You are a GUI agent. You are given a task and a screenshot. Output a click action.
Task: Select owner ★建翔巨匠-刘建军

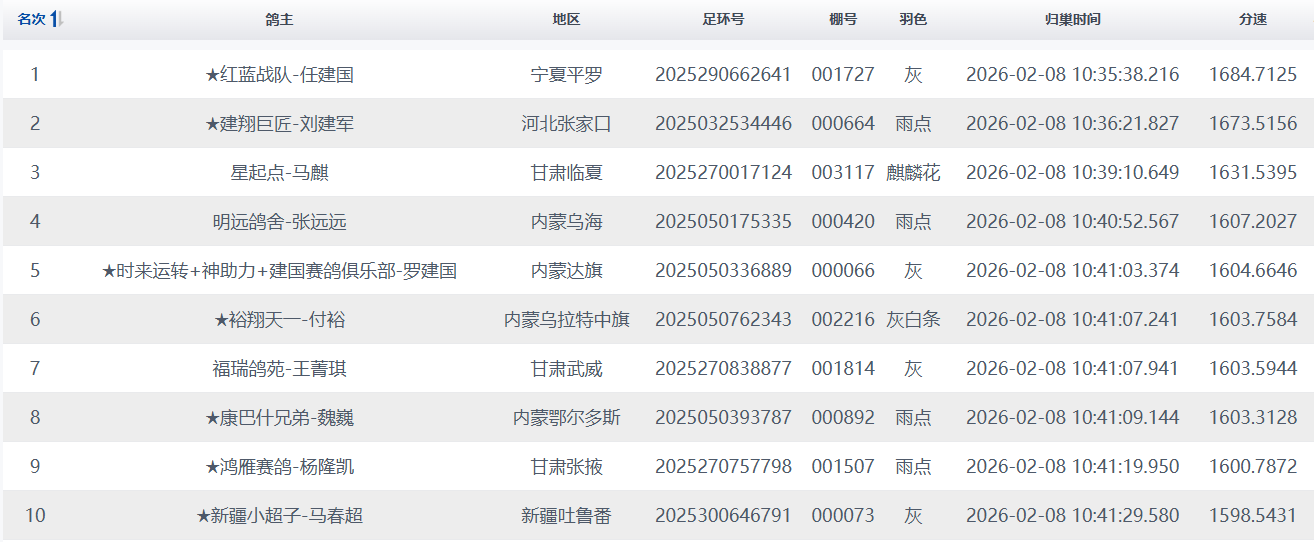tap(279, 124)
